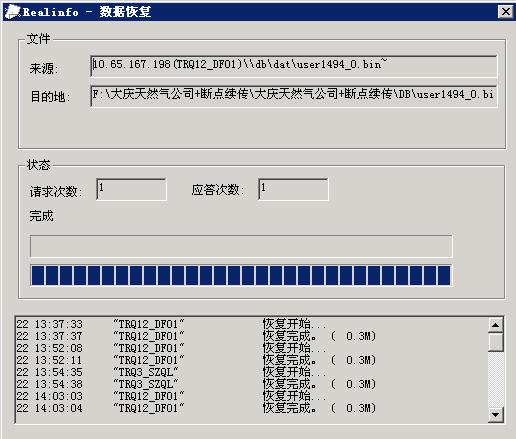
Task: Click the blue segmented progress bar
Action: [x=241, y=275]
